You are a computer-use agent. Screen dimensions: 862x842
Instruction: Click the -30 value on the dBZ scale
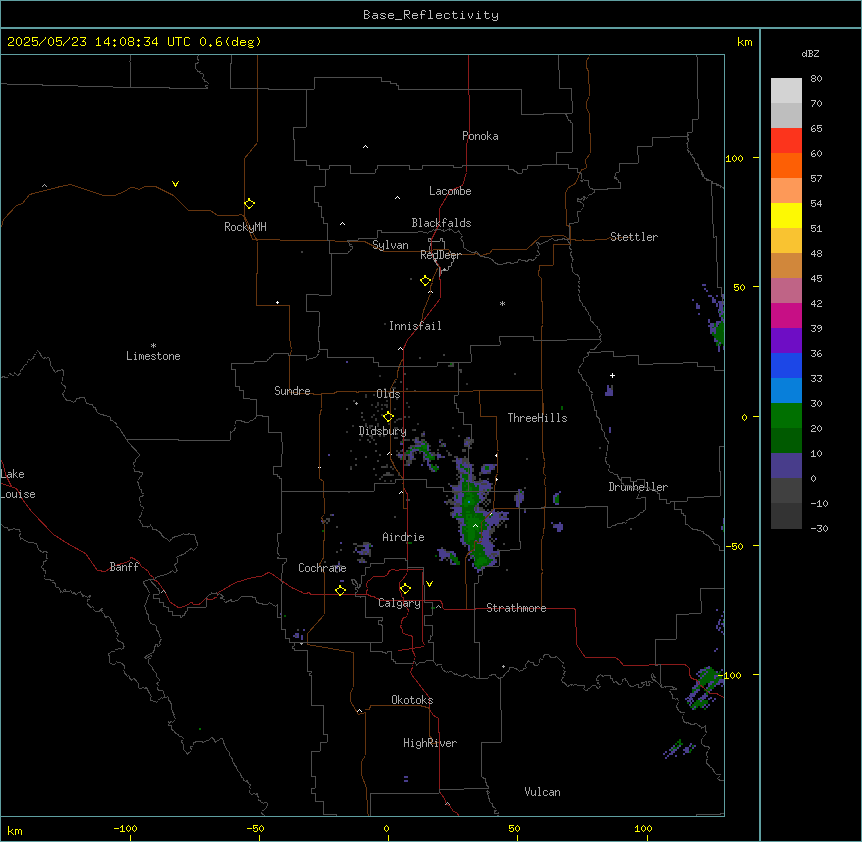pyautogui.click(x=819, y=528)
